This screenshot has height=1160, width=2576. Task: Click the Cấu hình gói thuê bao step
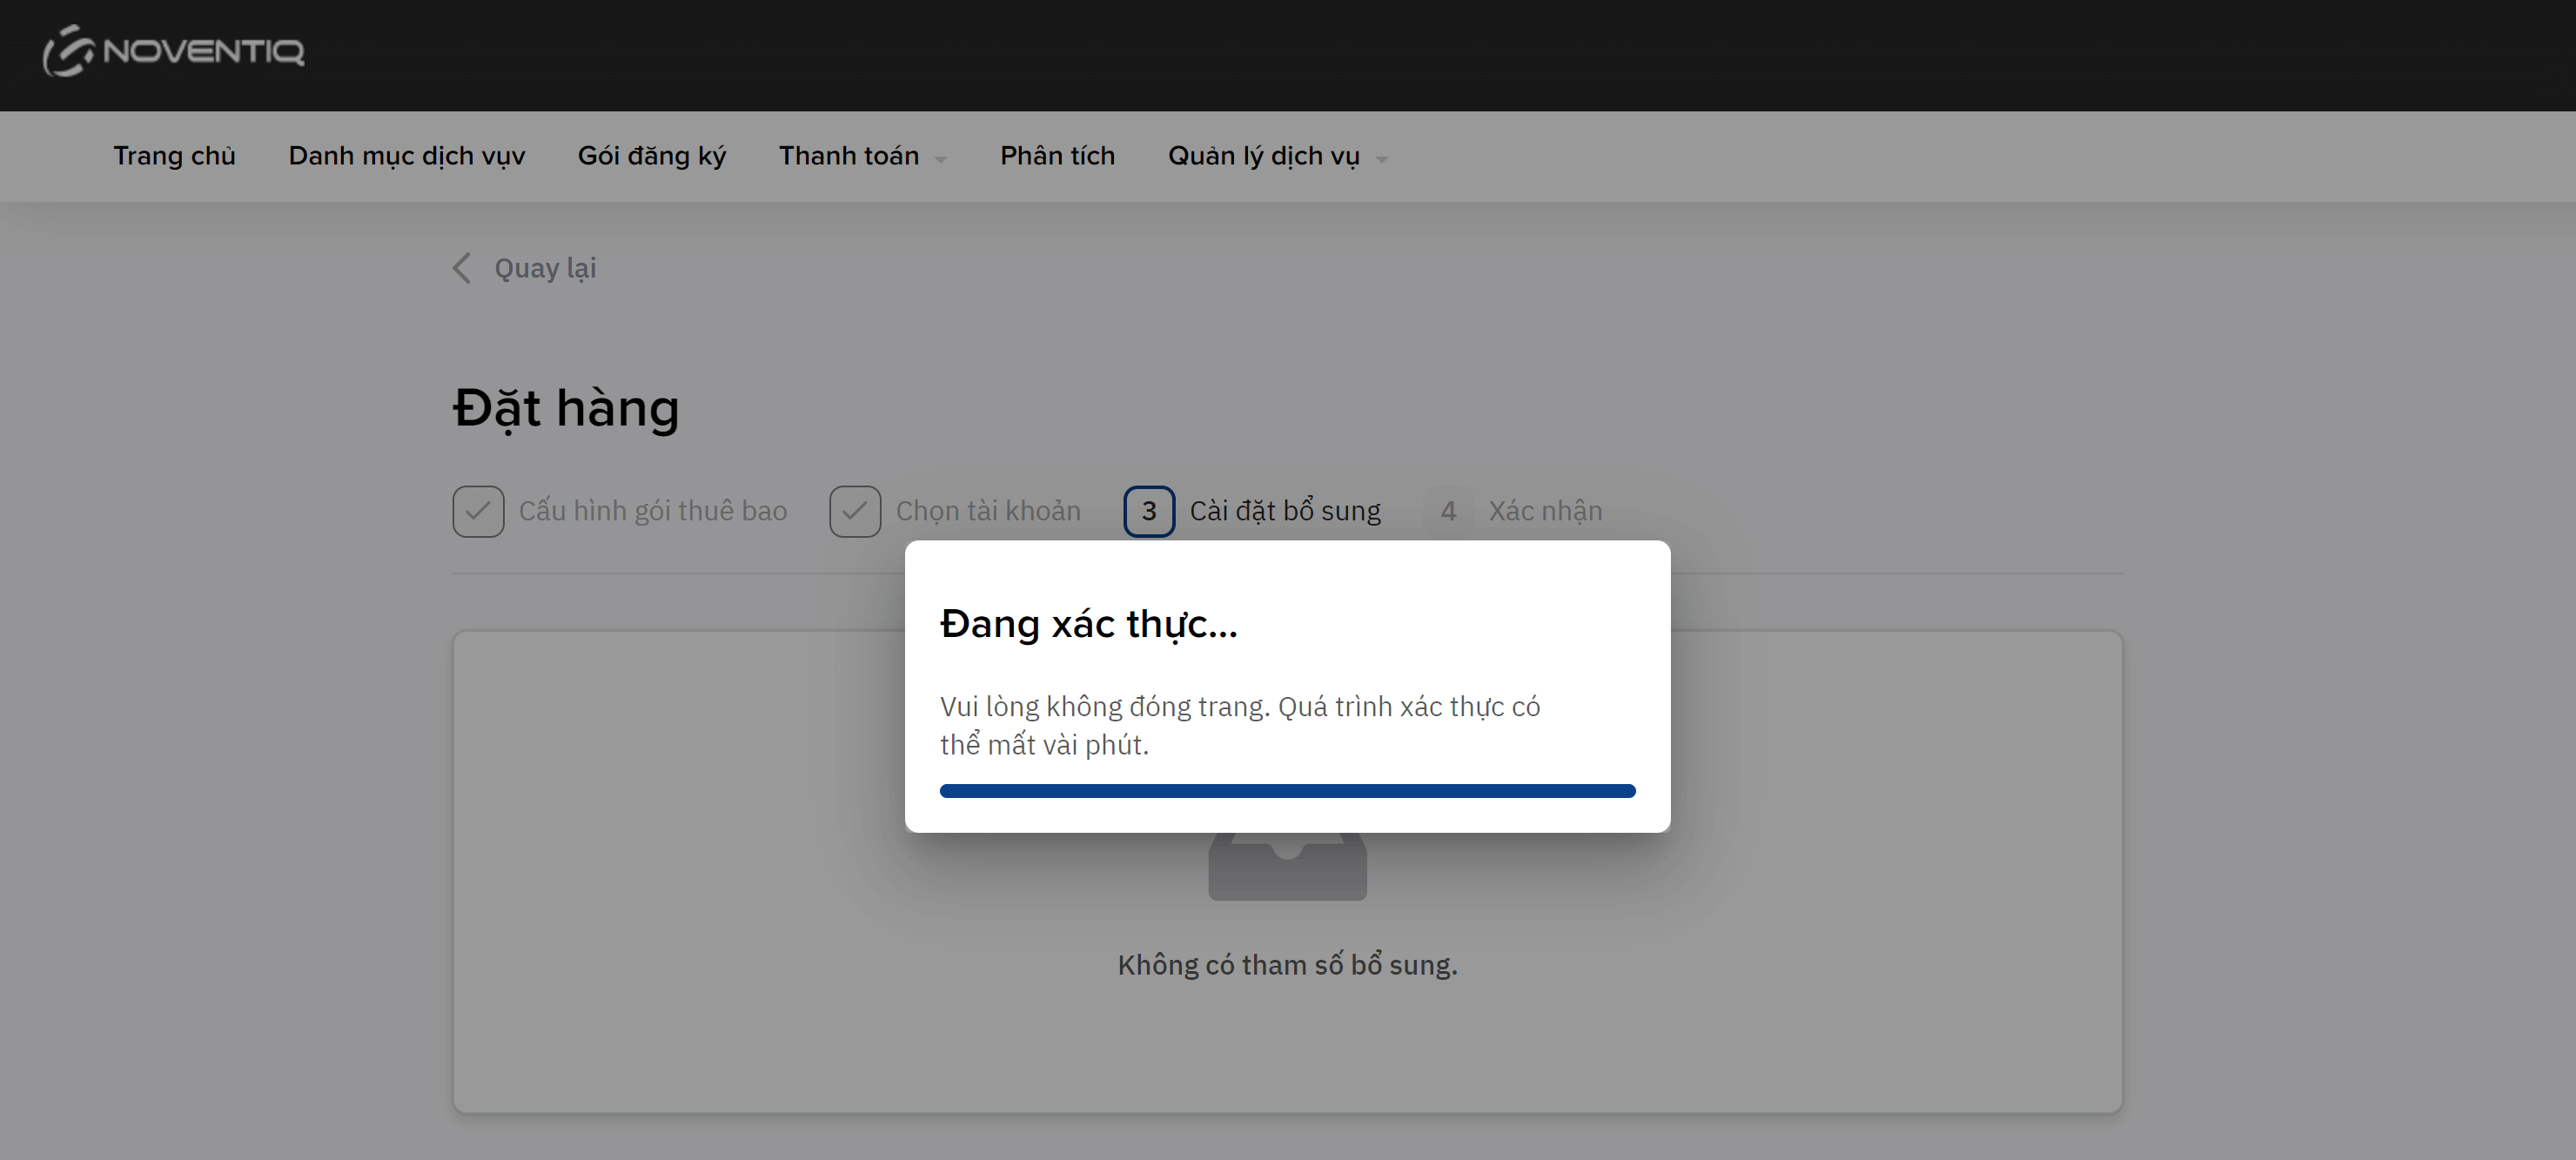[x=652, y=511]
